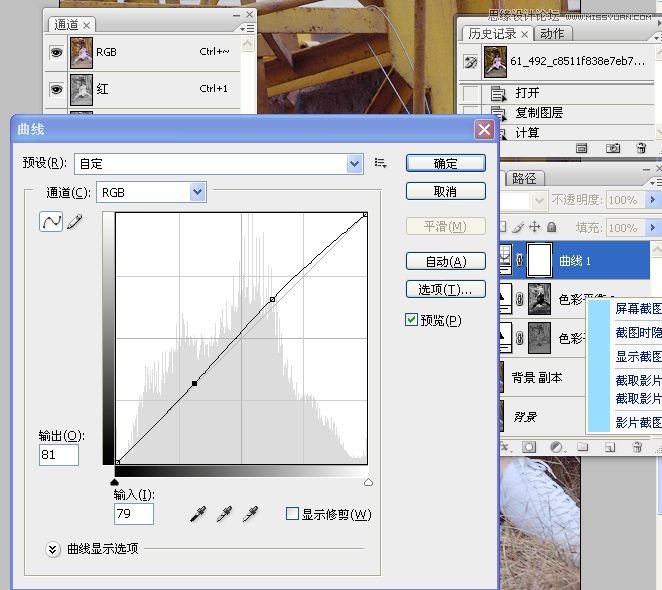This screenshot has height=590, width=662.
Task: Switch to the 动作 tab
Action: 552,33
